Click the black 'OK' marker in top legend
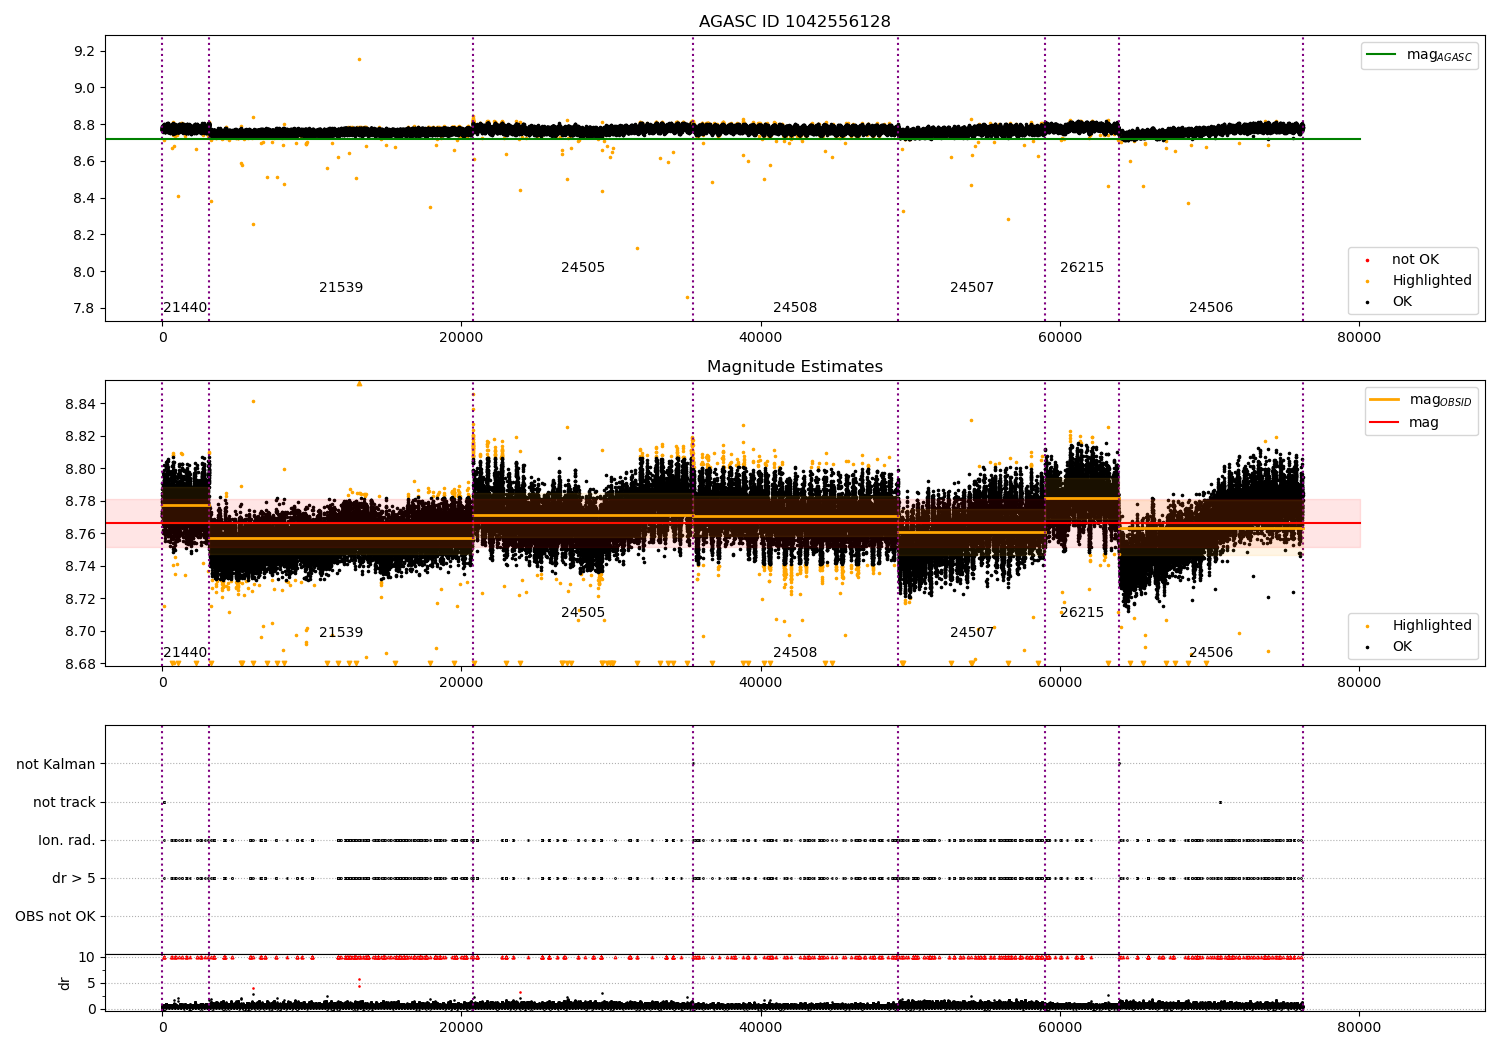 pyautogui.click(x=1367, y=302)
